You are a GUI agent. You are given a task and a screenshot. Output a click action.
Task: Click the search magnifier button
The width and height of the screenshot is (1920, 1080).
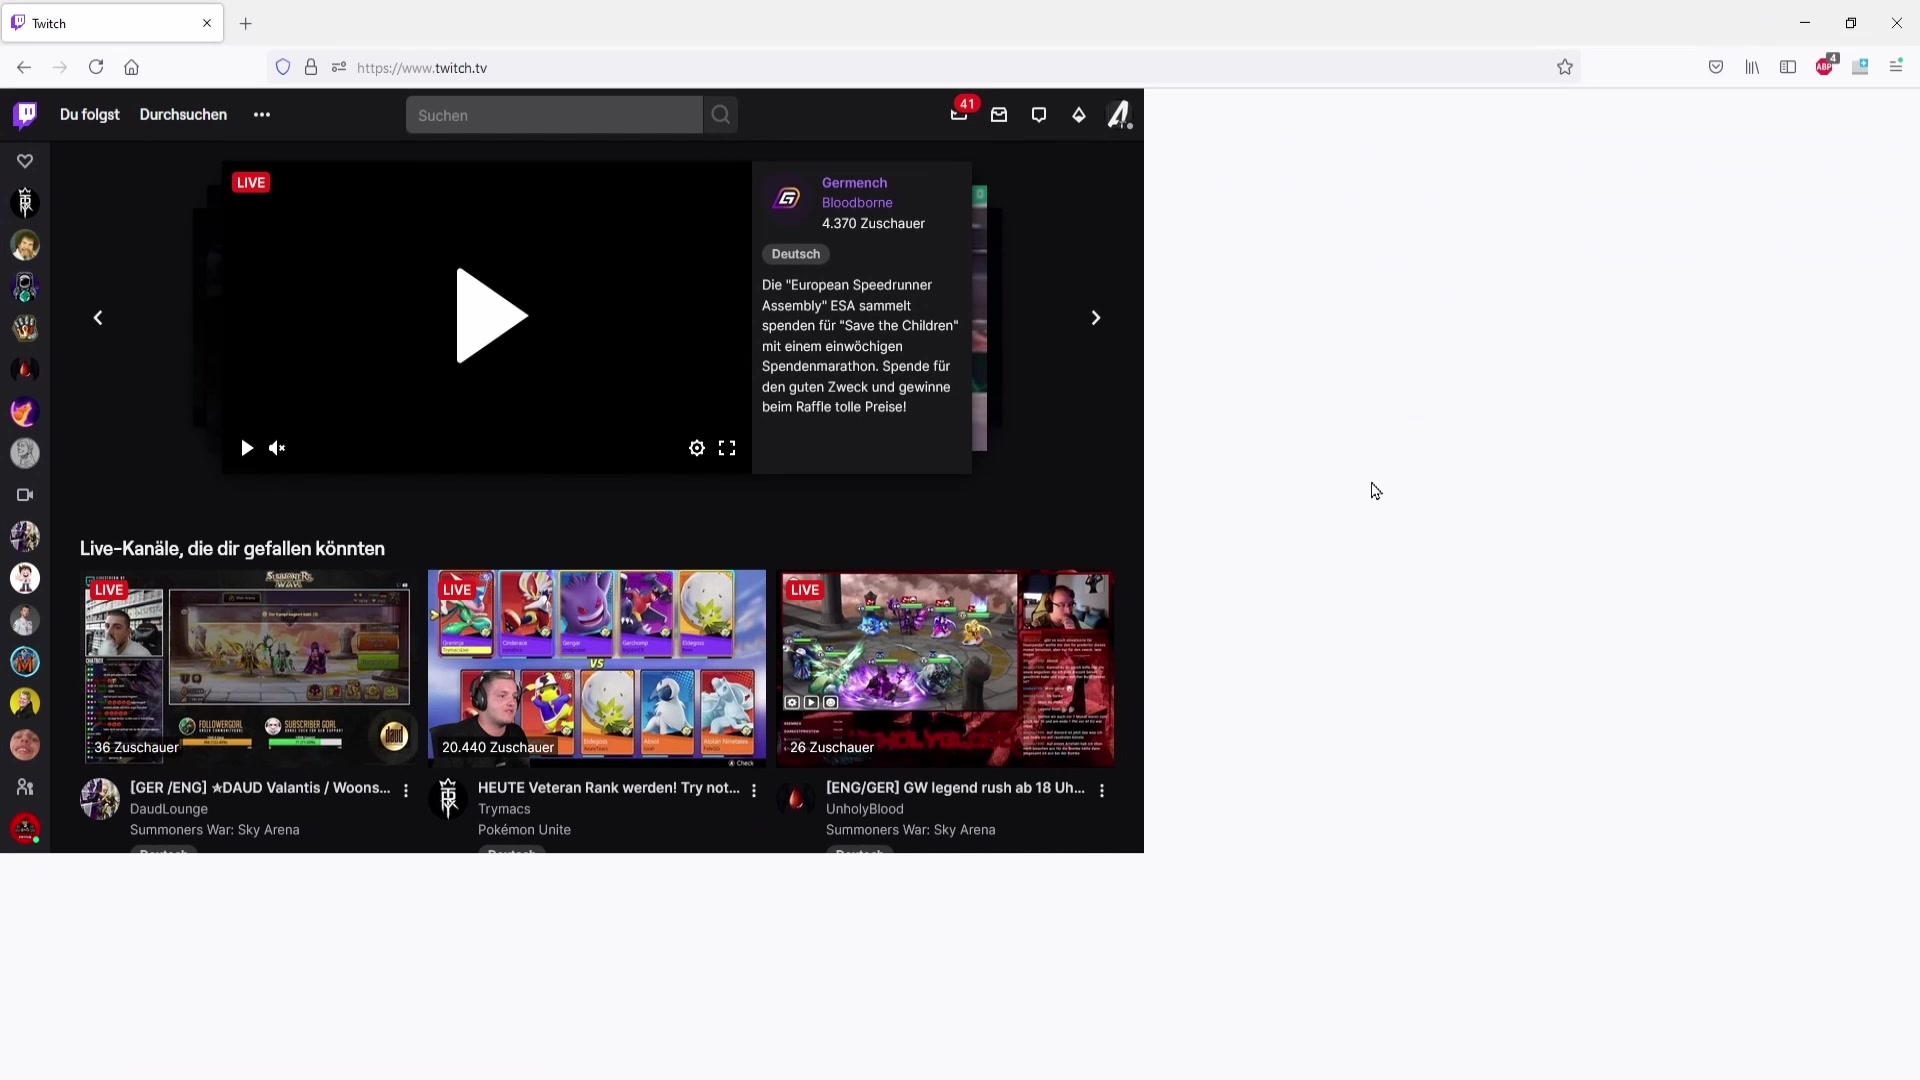(721, 115)
